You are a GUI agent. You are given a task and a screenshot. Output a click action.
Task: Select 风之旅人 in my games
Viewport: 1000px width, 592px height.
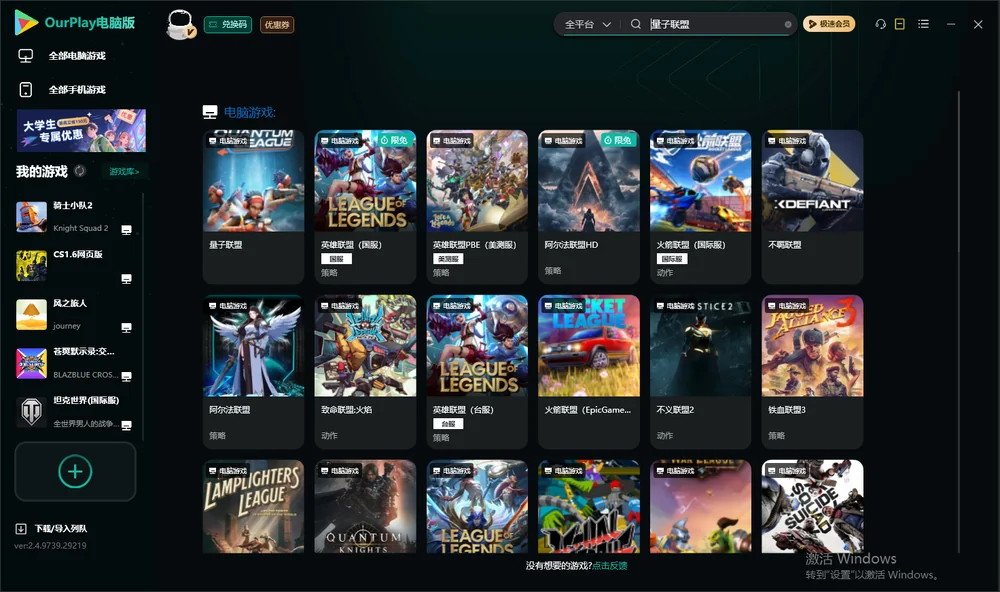click(73, 314)
